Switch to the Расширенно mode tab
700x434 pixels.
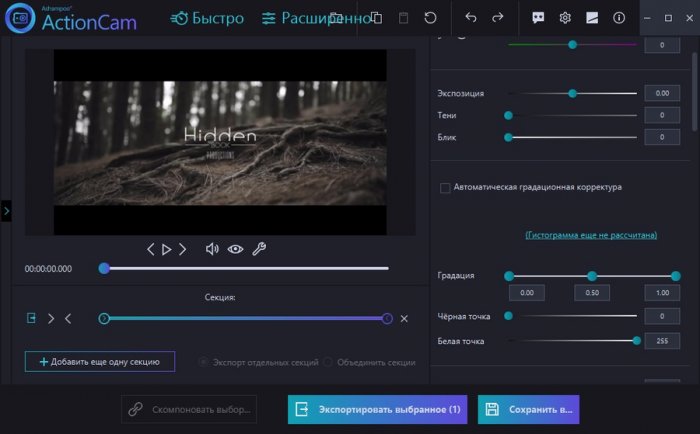tap(309, 18)
